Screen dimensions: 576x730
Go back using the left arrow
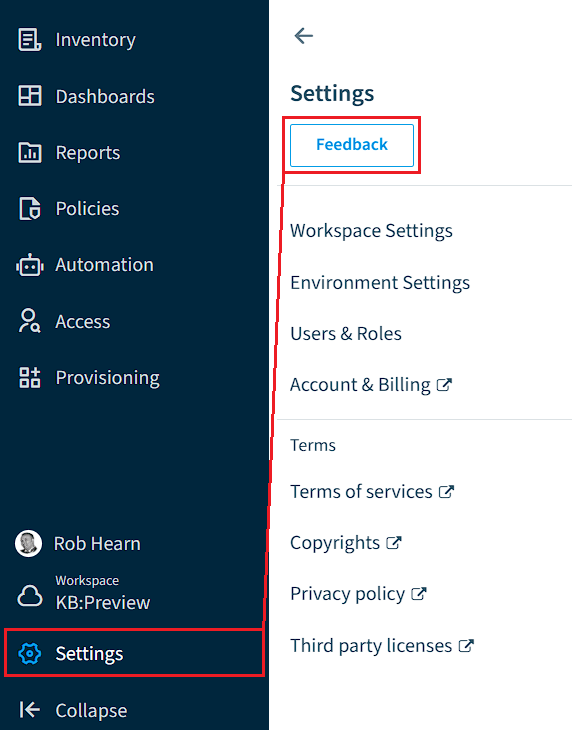point(304,35)
